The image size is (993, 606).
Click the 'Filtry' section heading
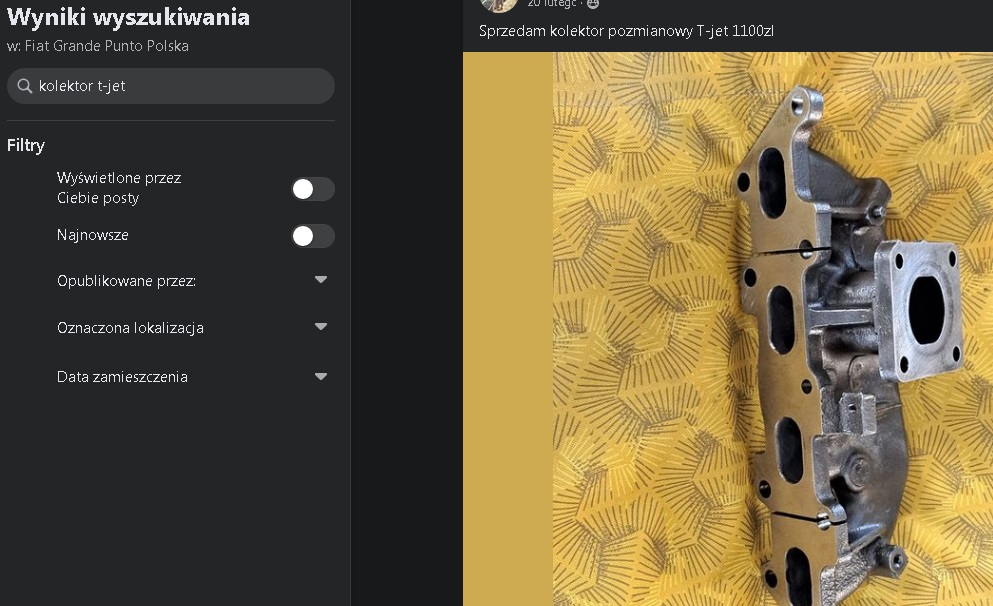click(x=26, y=146)
